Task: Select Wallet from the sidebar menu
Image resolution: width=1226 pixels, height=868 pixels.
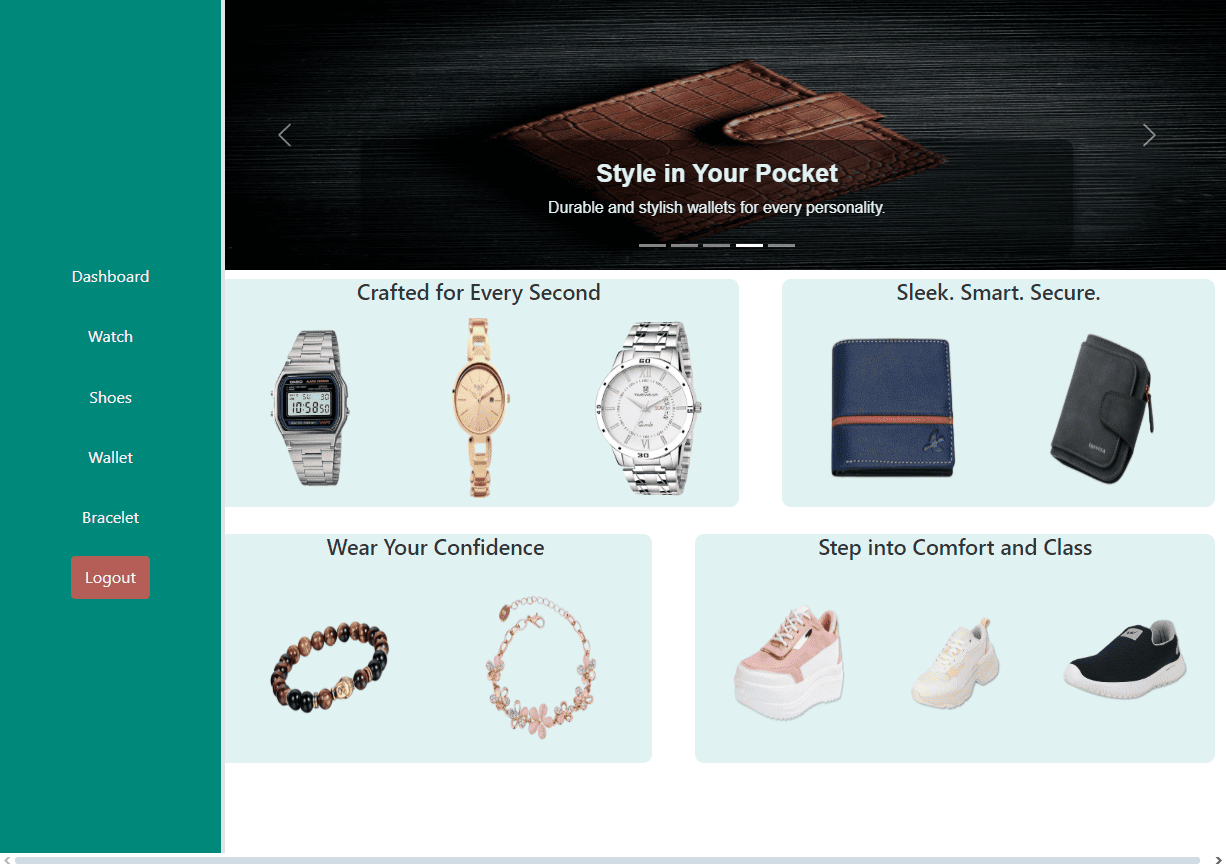Action: 110,458
